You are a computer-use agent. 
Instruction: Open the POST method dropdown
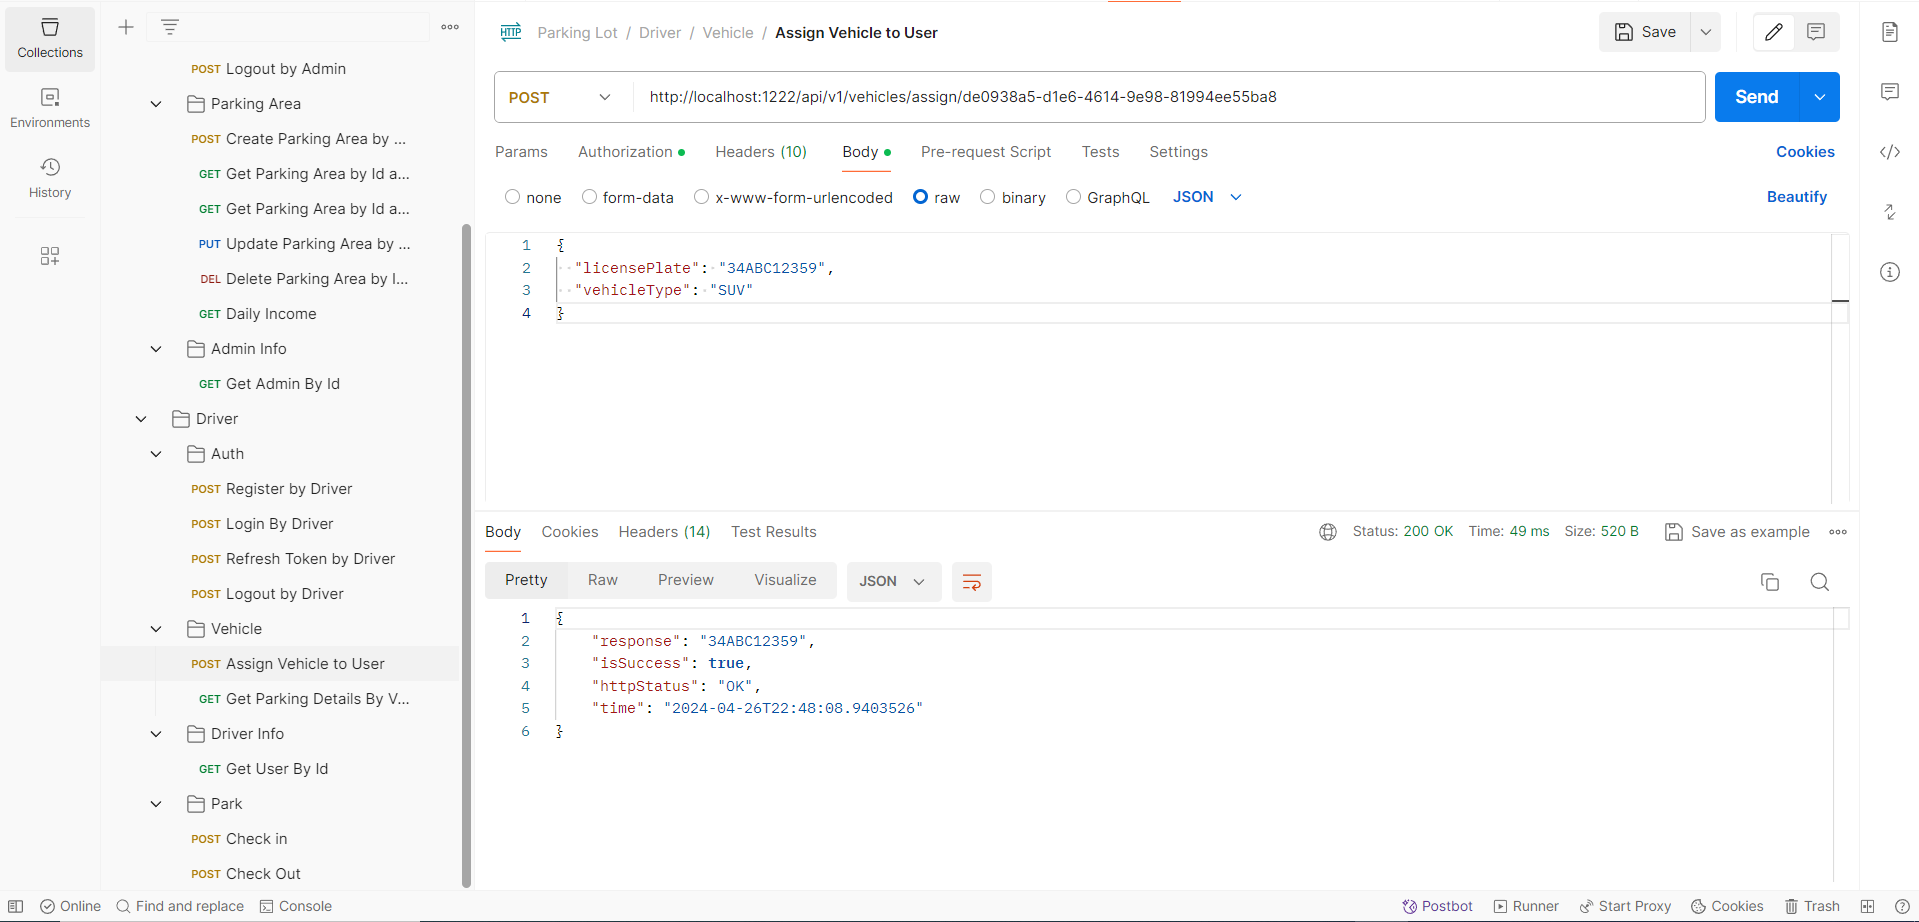pos(563,97)
